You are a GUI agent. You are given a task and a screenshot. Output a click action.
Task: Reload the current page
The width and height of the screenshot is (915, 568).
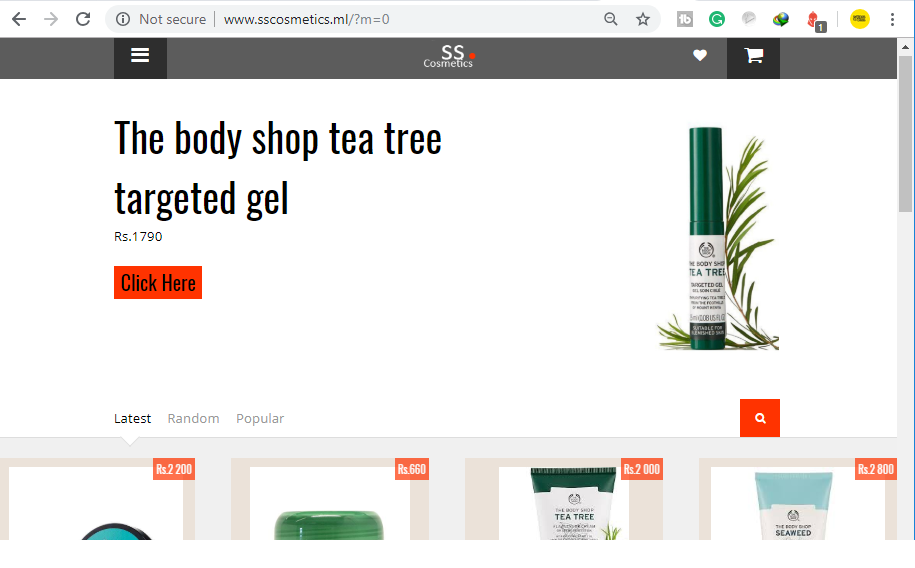coord(83,19)
